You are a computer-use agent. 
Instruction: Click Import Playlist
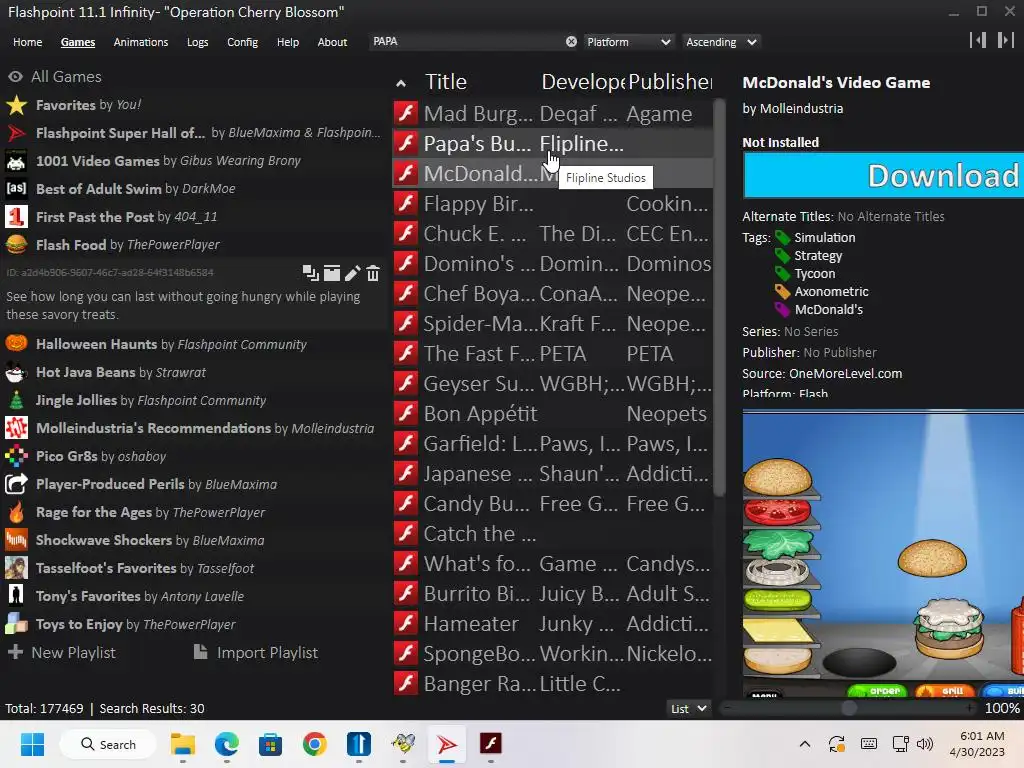coord(256,652)
